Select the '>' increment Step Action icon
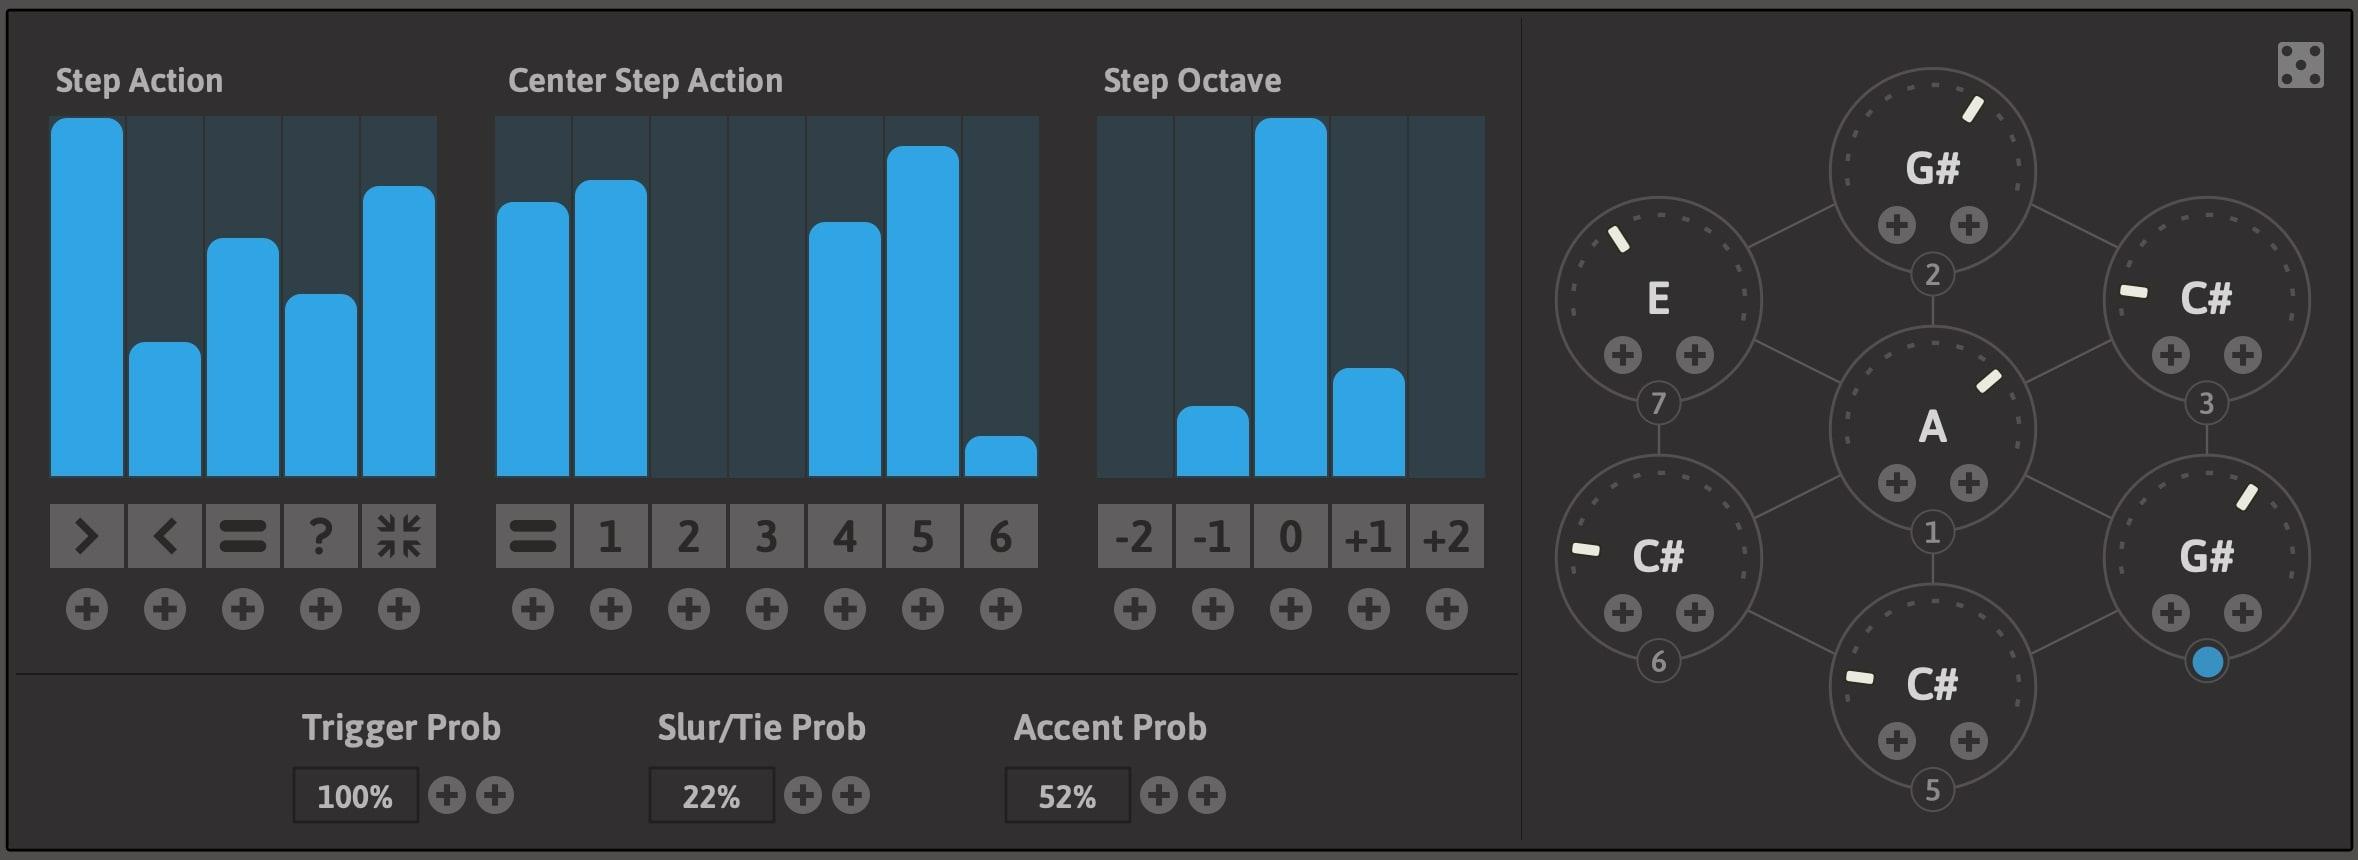The image size is (2358, 860). (x=86, y=536)
